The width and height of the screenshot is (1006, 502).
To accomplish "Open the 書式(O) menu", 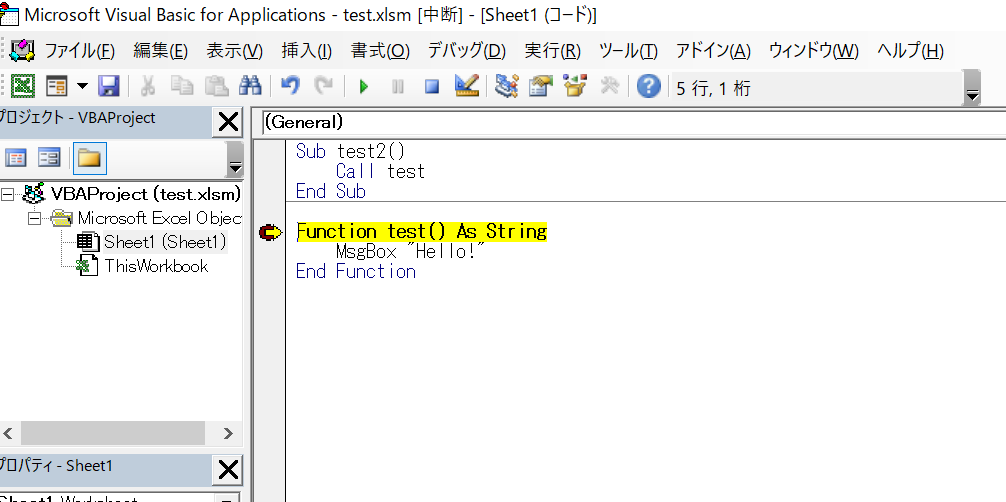I will coord(380,51).
